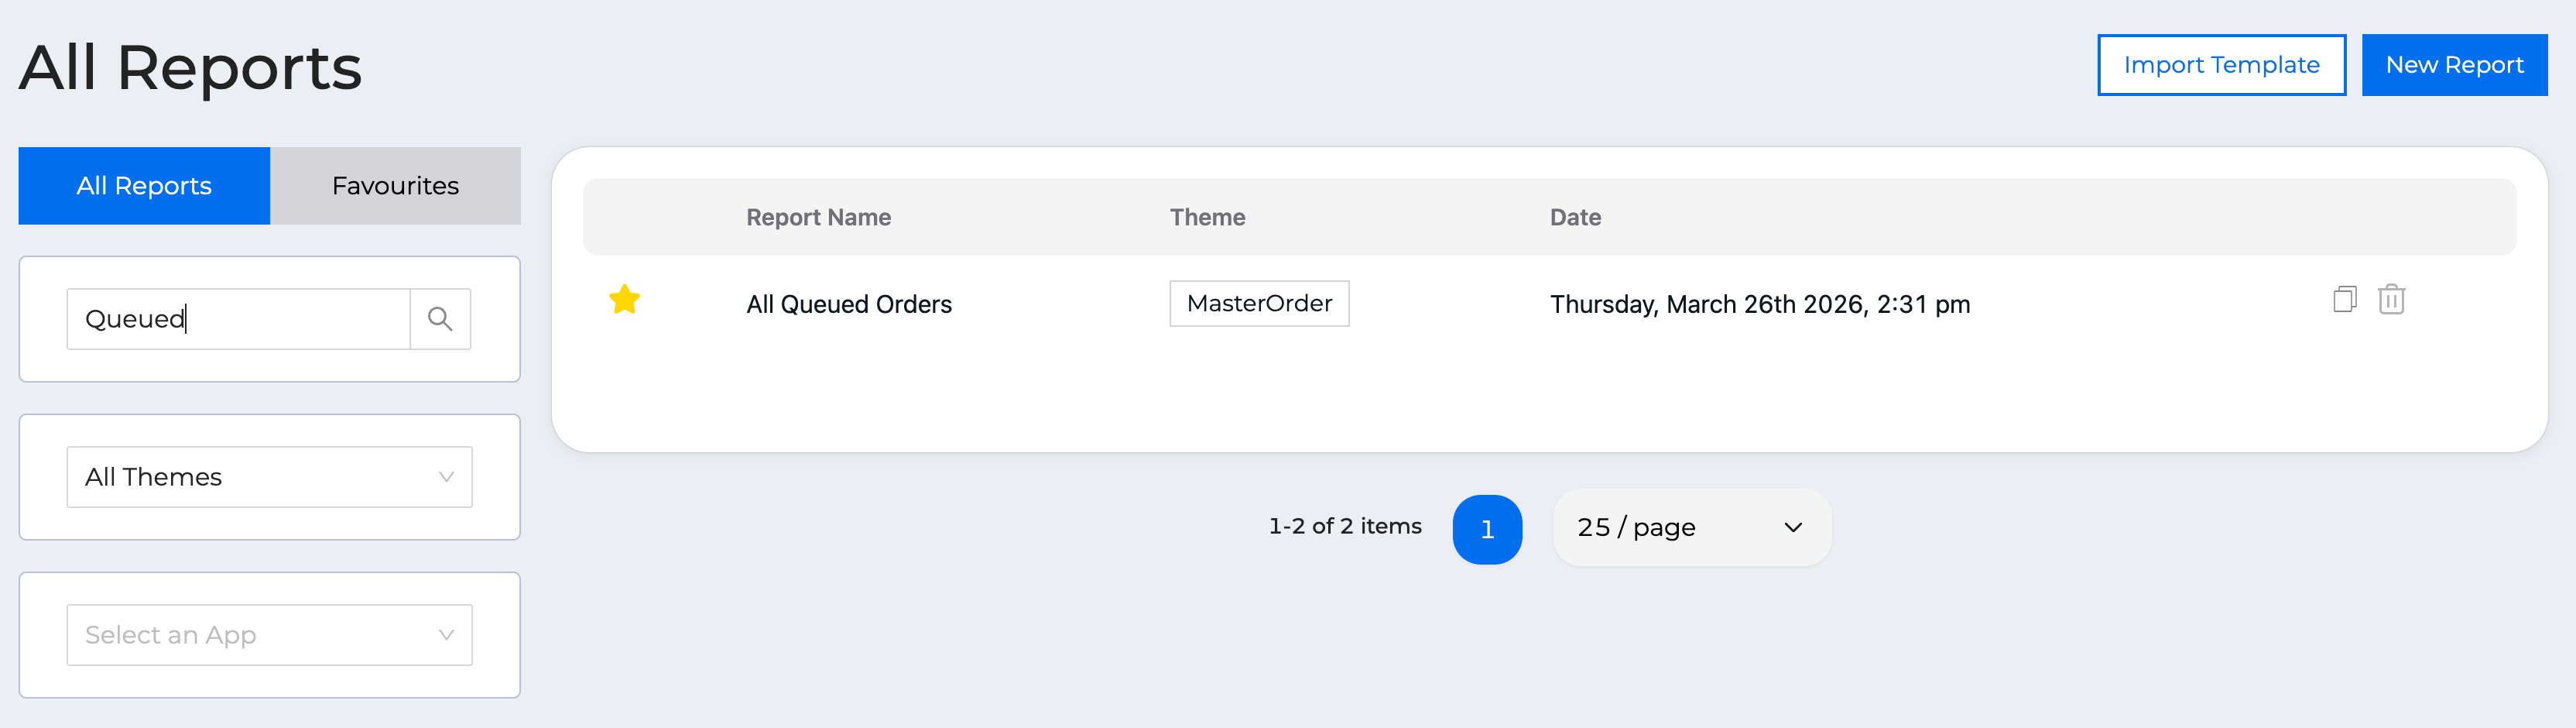
Task: Sort by the Date column header
Action: point(1575,217)
